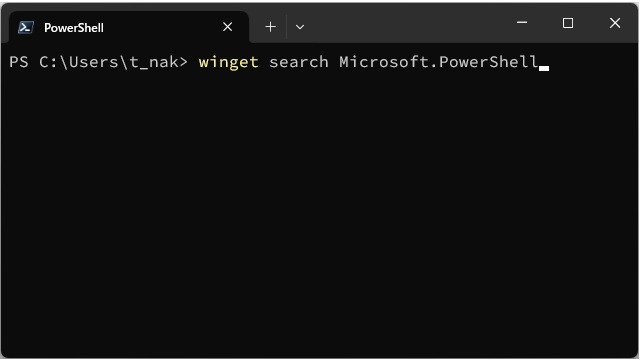Screen dimensions: 640x360
Task: Open a new tab with the plus button
Action: pyautogui.click(x=270, y=27)
